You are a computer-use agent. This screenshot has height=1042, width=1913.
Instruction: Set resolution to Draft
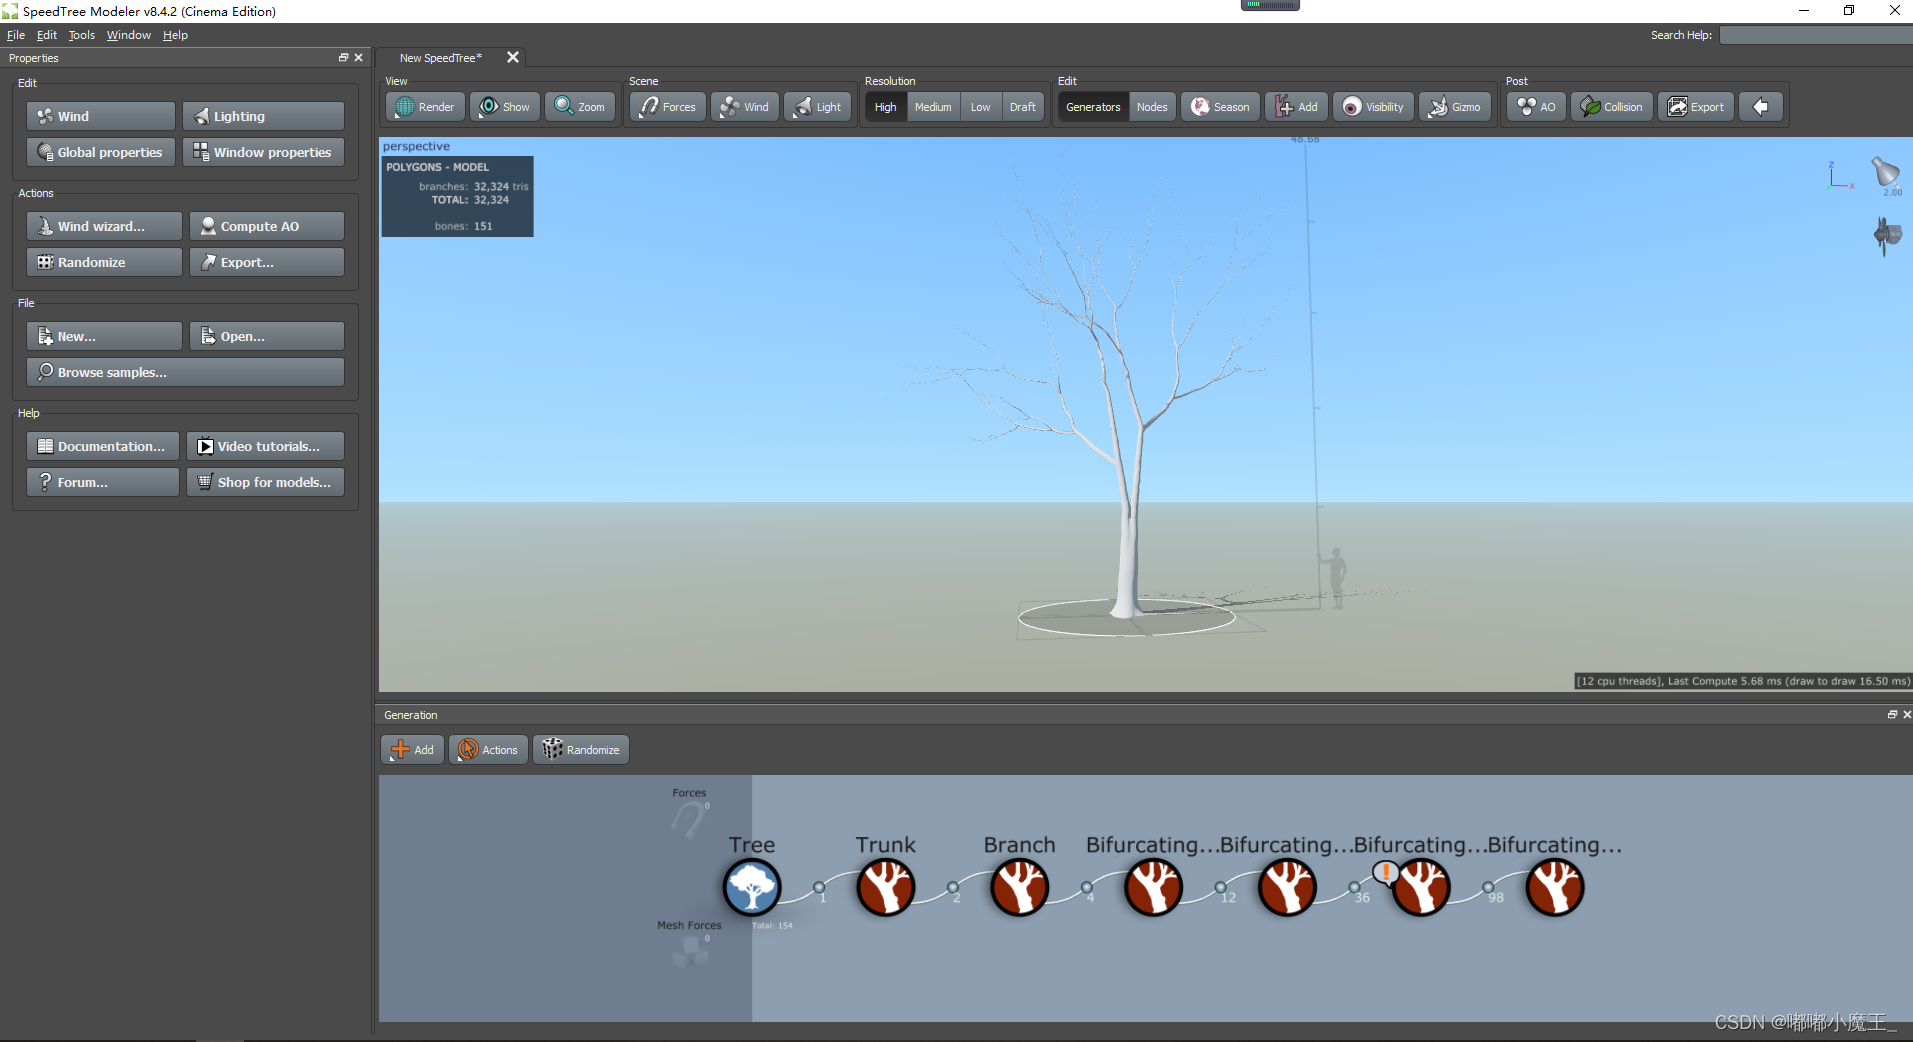[x=1022, y=107]
